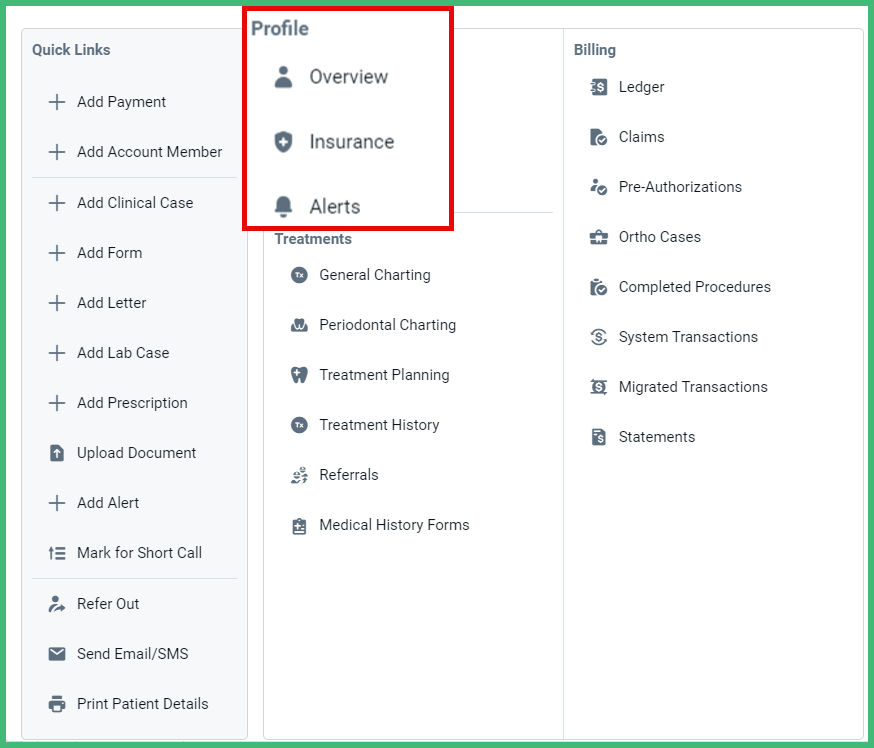Image resolution: width=874 pixels, height=748 pixels.
Task: Click the Referrals icon
Action: [x=299, y=474]
